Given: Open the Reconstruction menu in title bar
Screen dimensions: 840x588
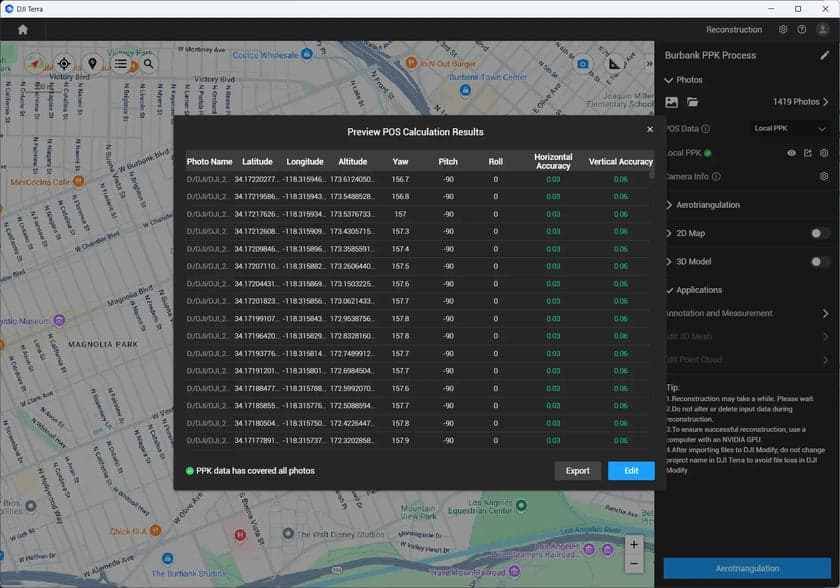Looking at the screenshot, I should [x=733, y=30].
